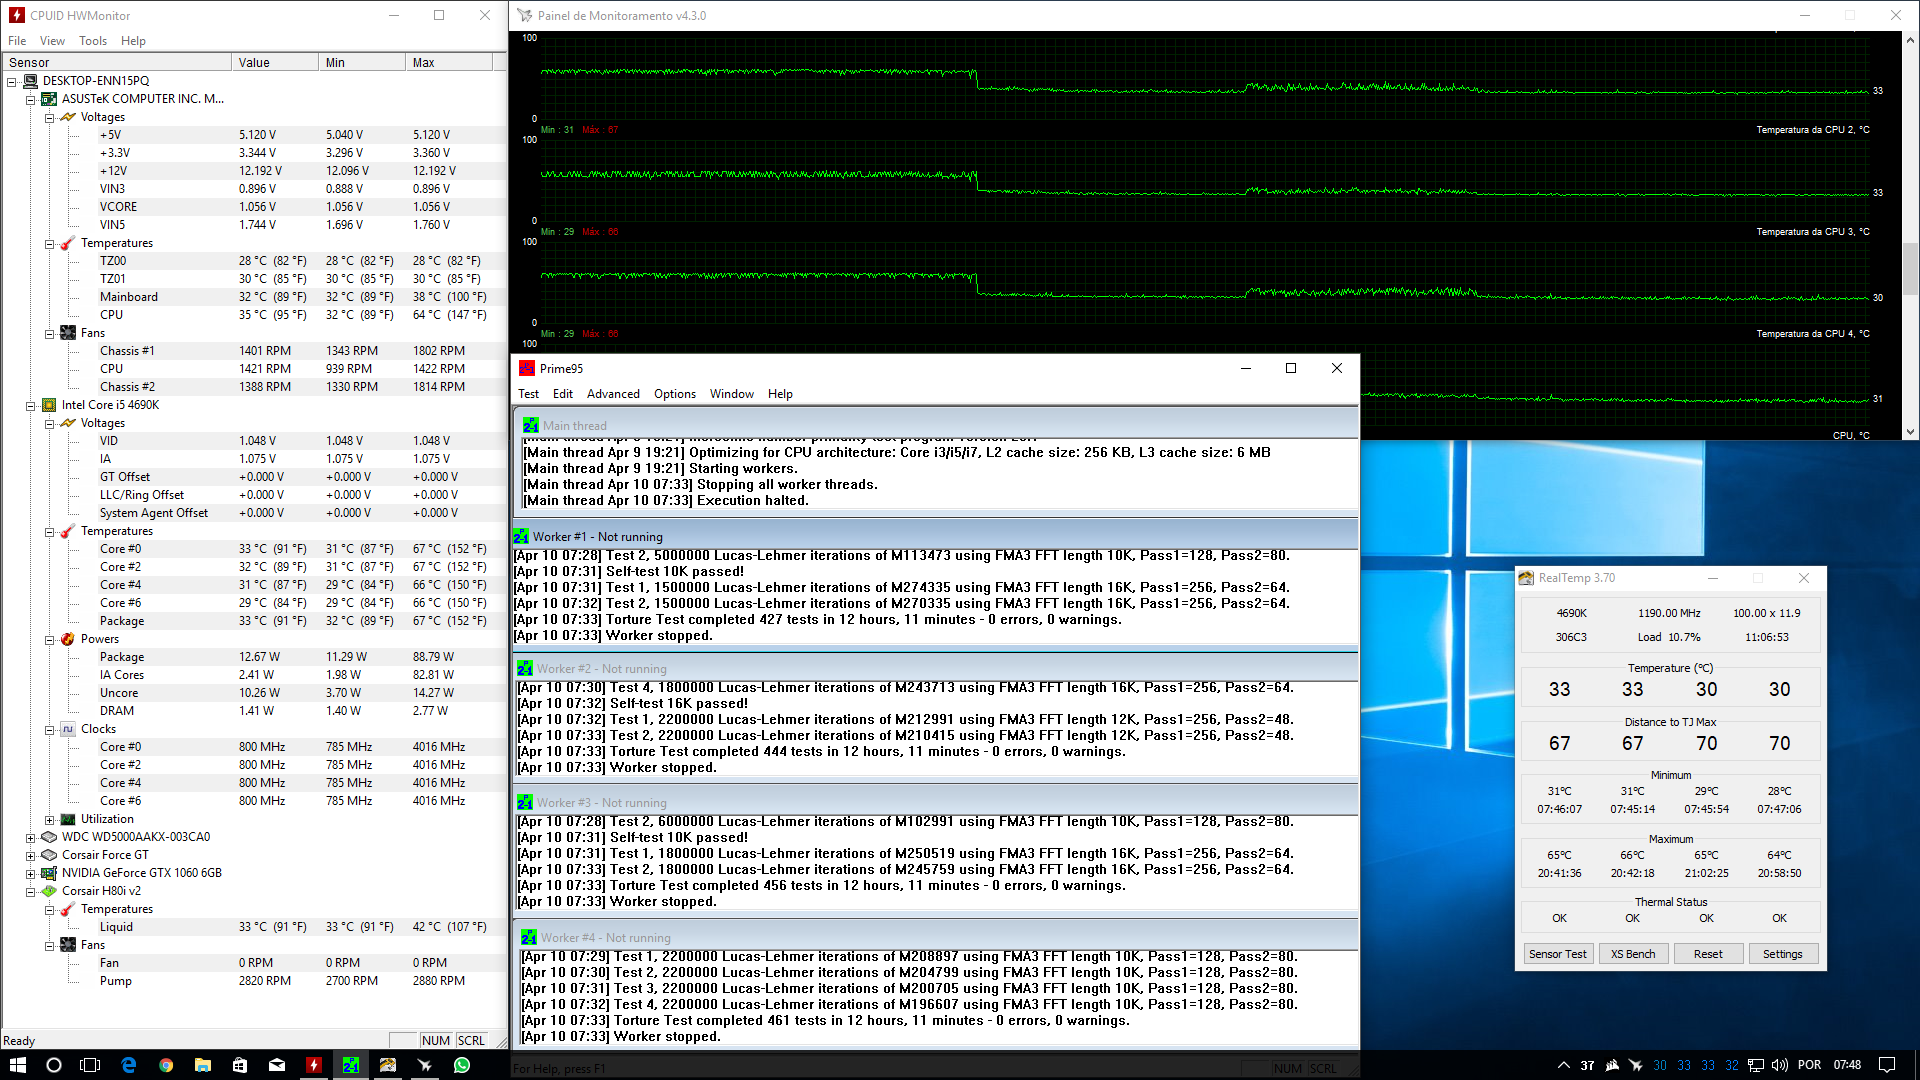Open Prime95 Advanced menu

[613, 394]
